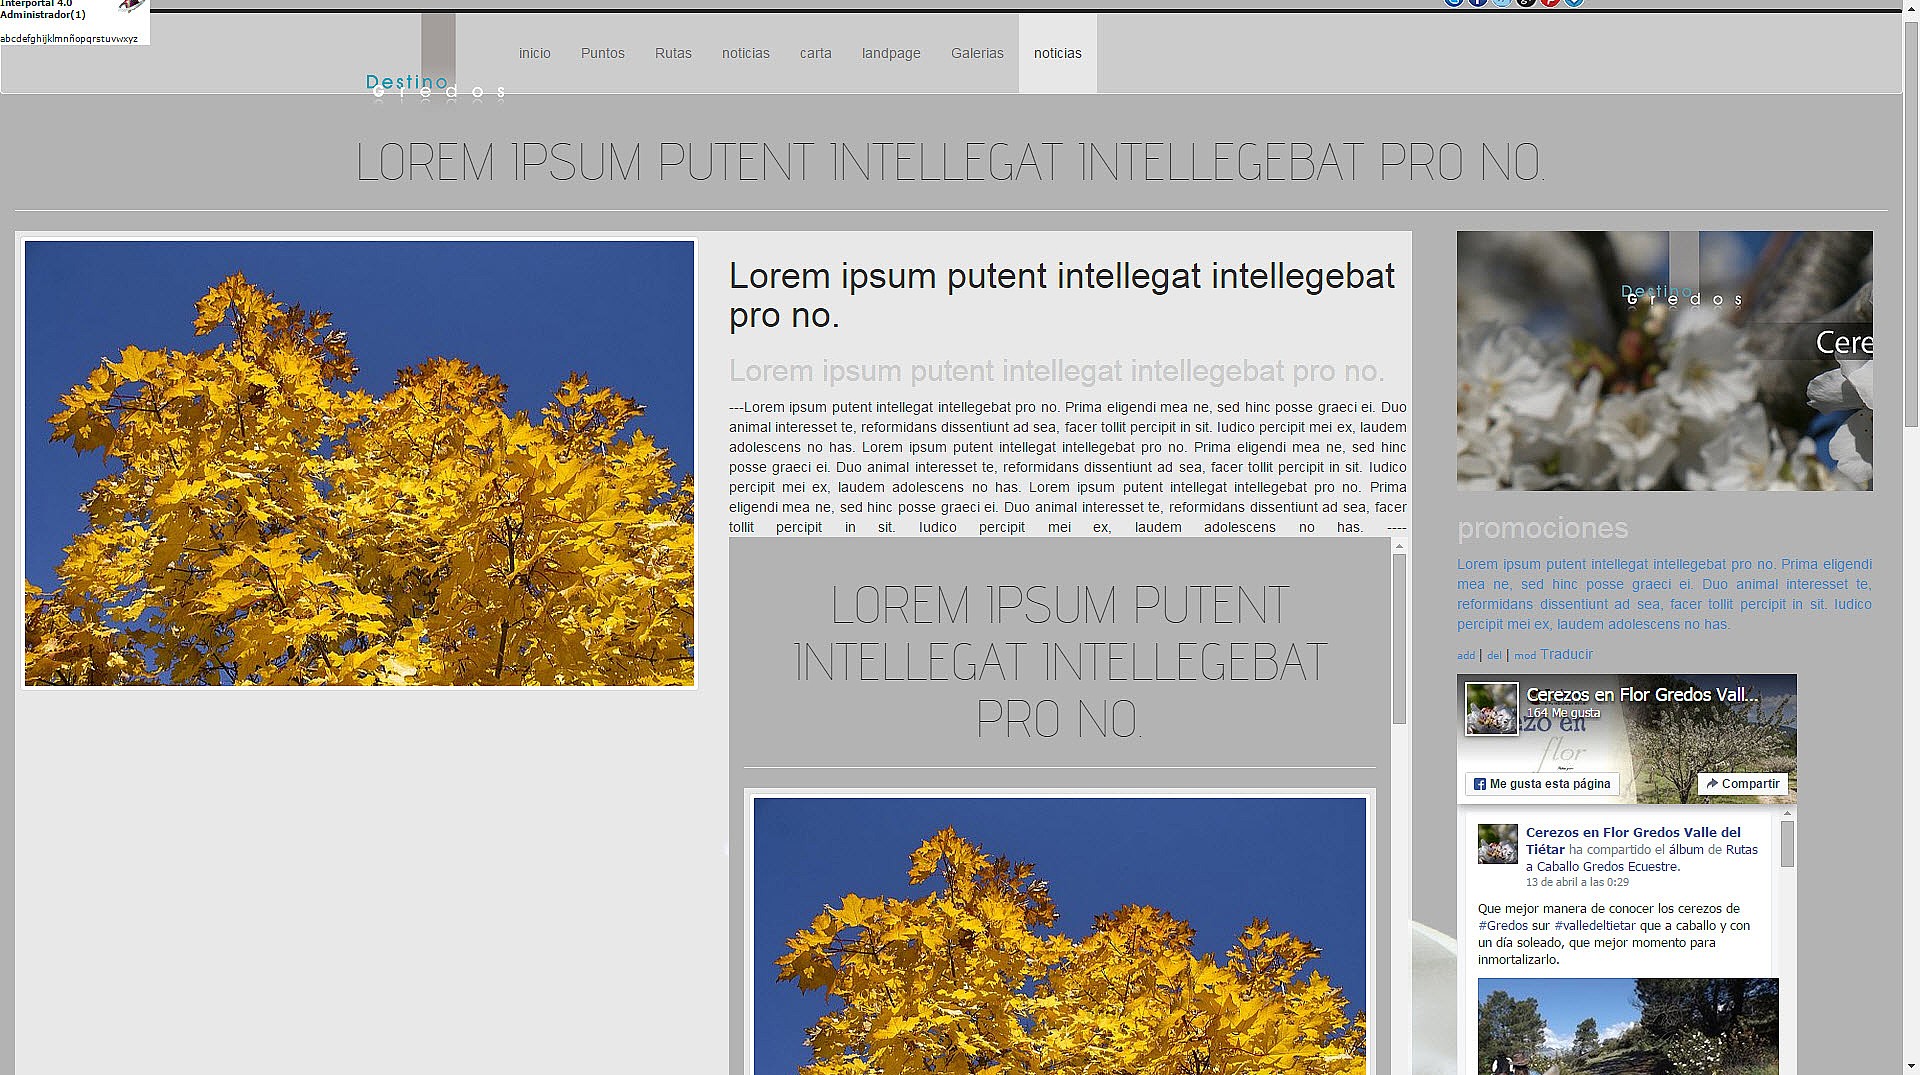Click the gray article subtitle Lorem ipsum
The image size is (1920, 1075).
(x=1056, y=371)
